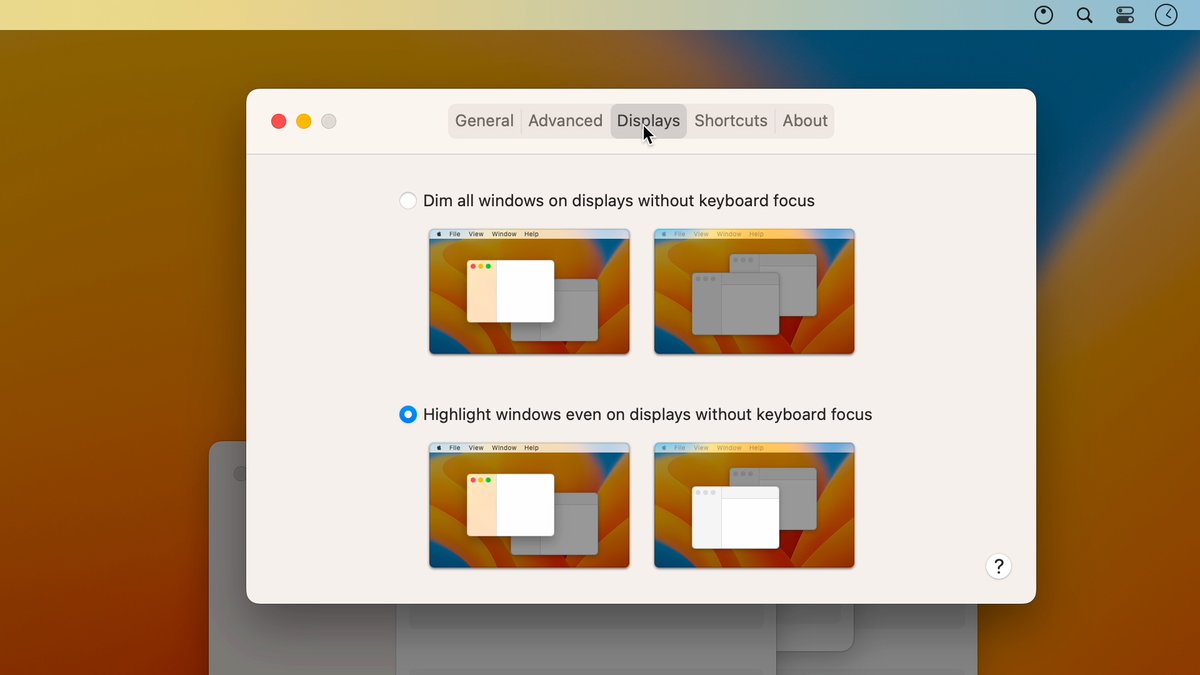The width and height of the screenshot is (1200, 675).
Task: Click the circular app icon in menu bar
Action: tap(1043, 15)
